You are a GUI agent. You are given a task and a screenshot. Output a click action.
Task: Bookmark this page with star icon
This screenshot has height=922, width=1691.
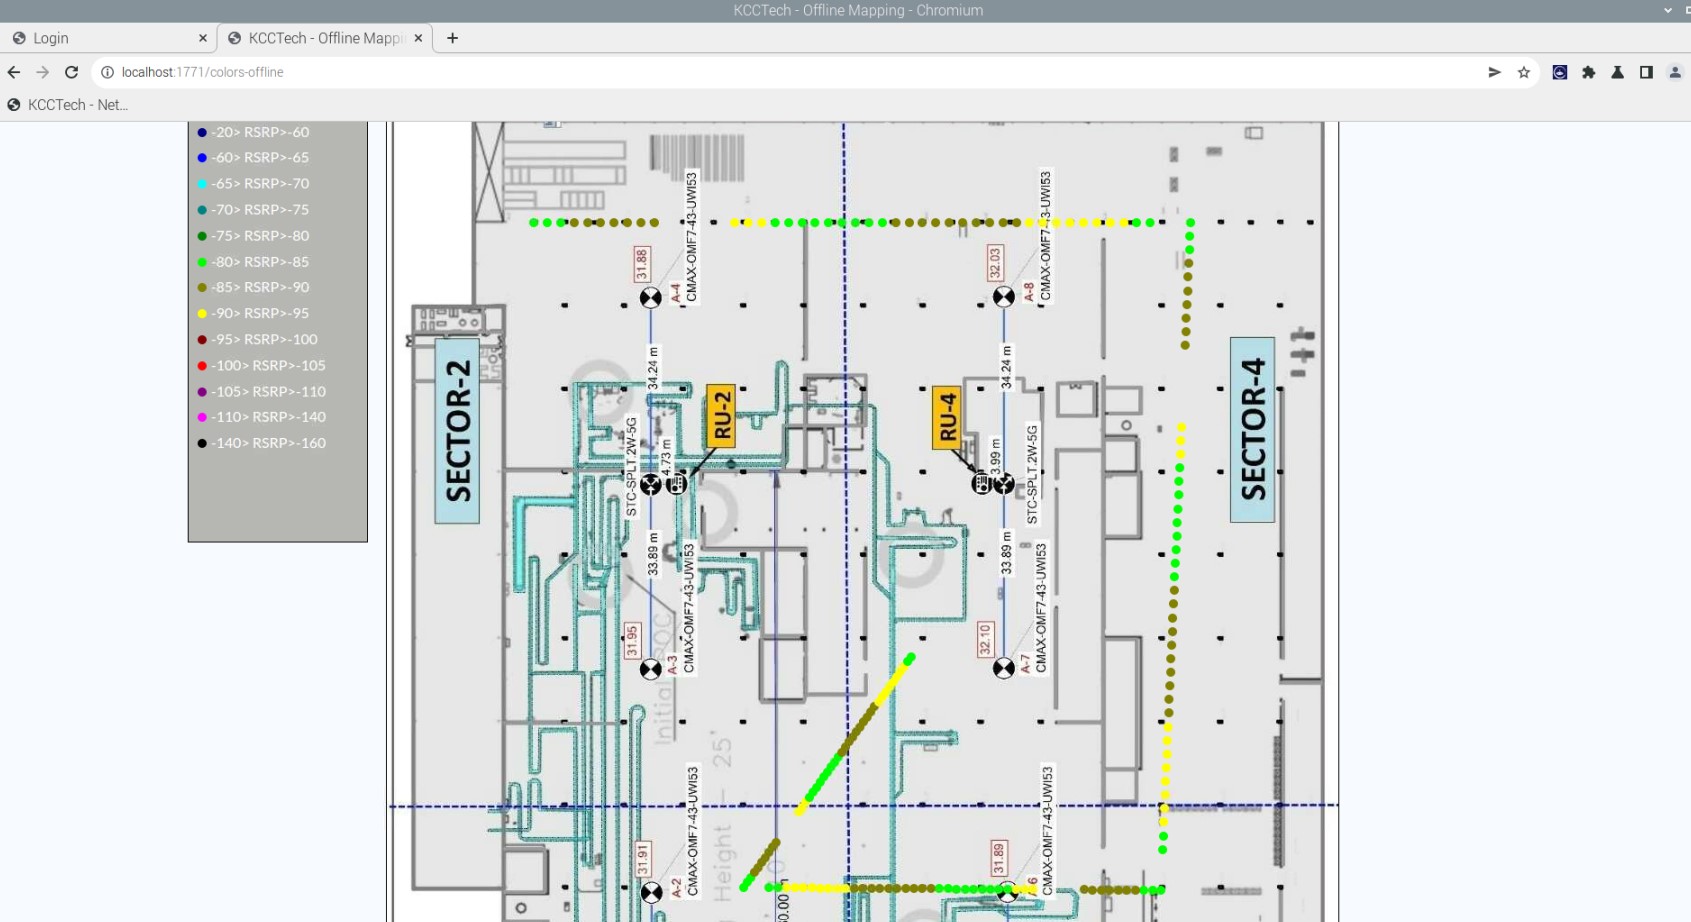1524,72
